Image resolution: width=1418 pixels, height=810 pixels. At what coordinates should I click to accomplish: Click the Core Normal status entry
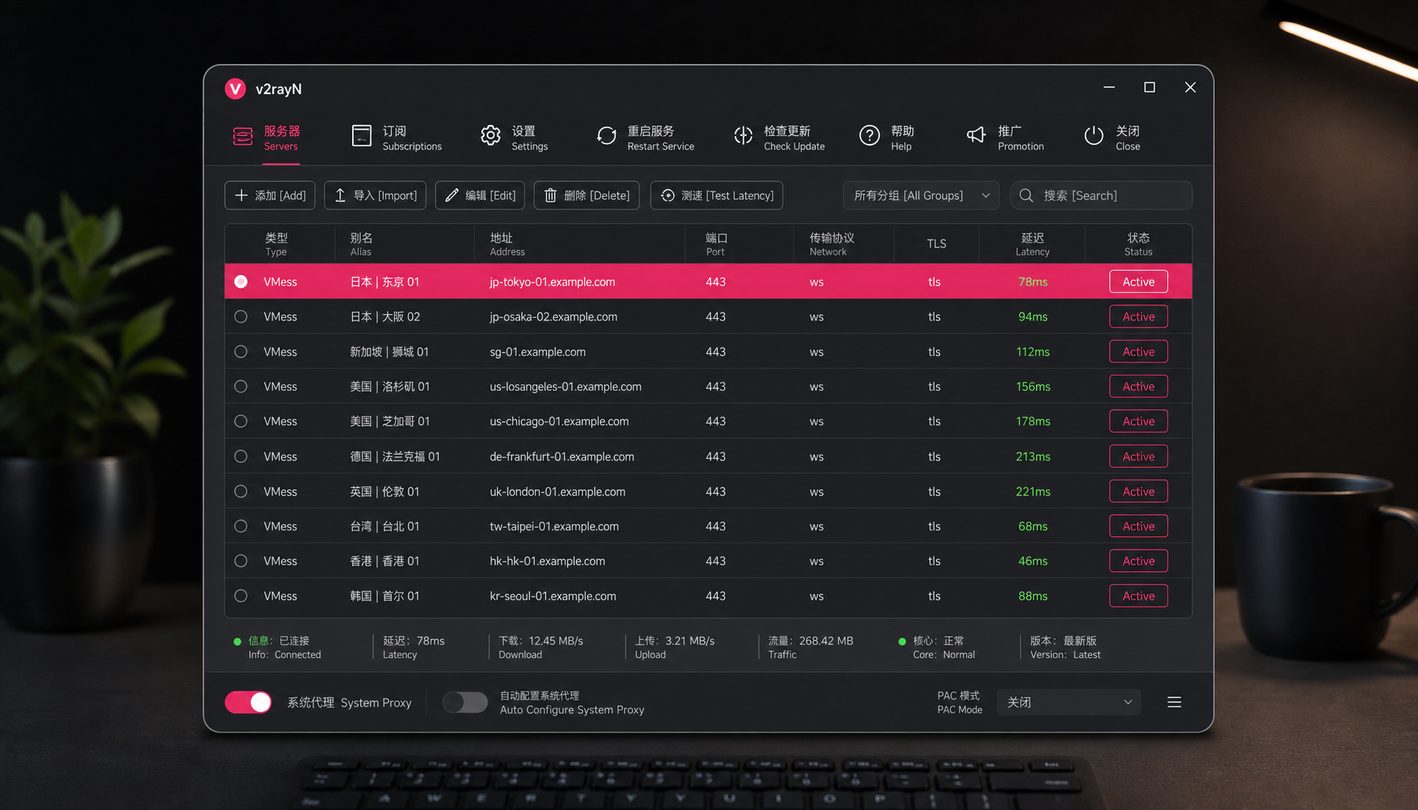click(x=937, y=647)
